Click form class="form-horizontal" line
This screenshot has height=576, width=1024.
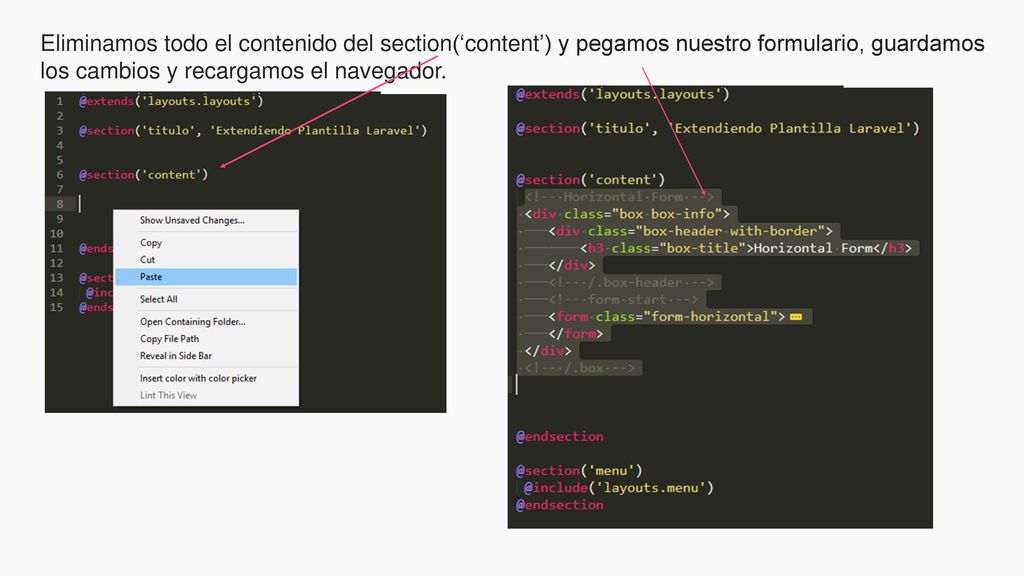pyautogui.click(x=667, y=316)
